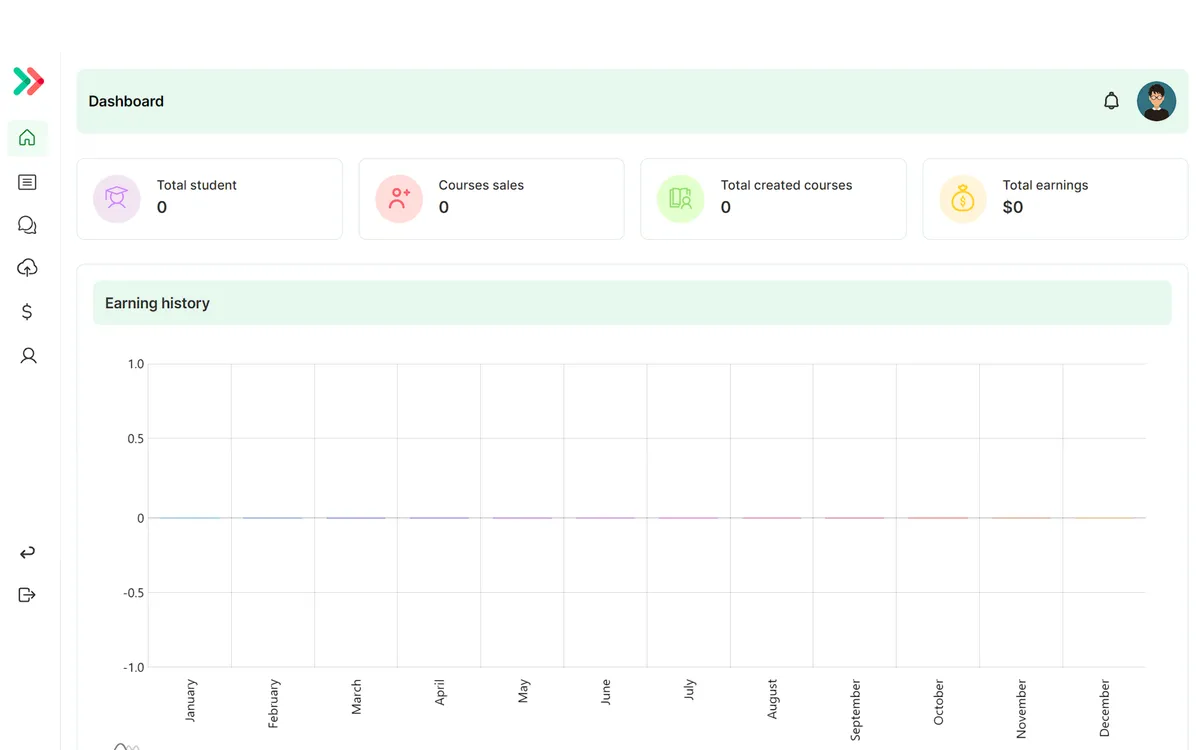1200x750 pixels.
Task: Click the May axis label
Action: [x=523, y=691]
